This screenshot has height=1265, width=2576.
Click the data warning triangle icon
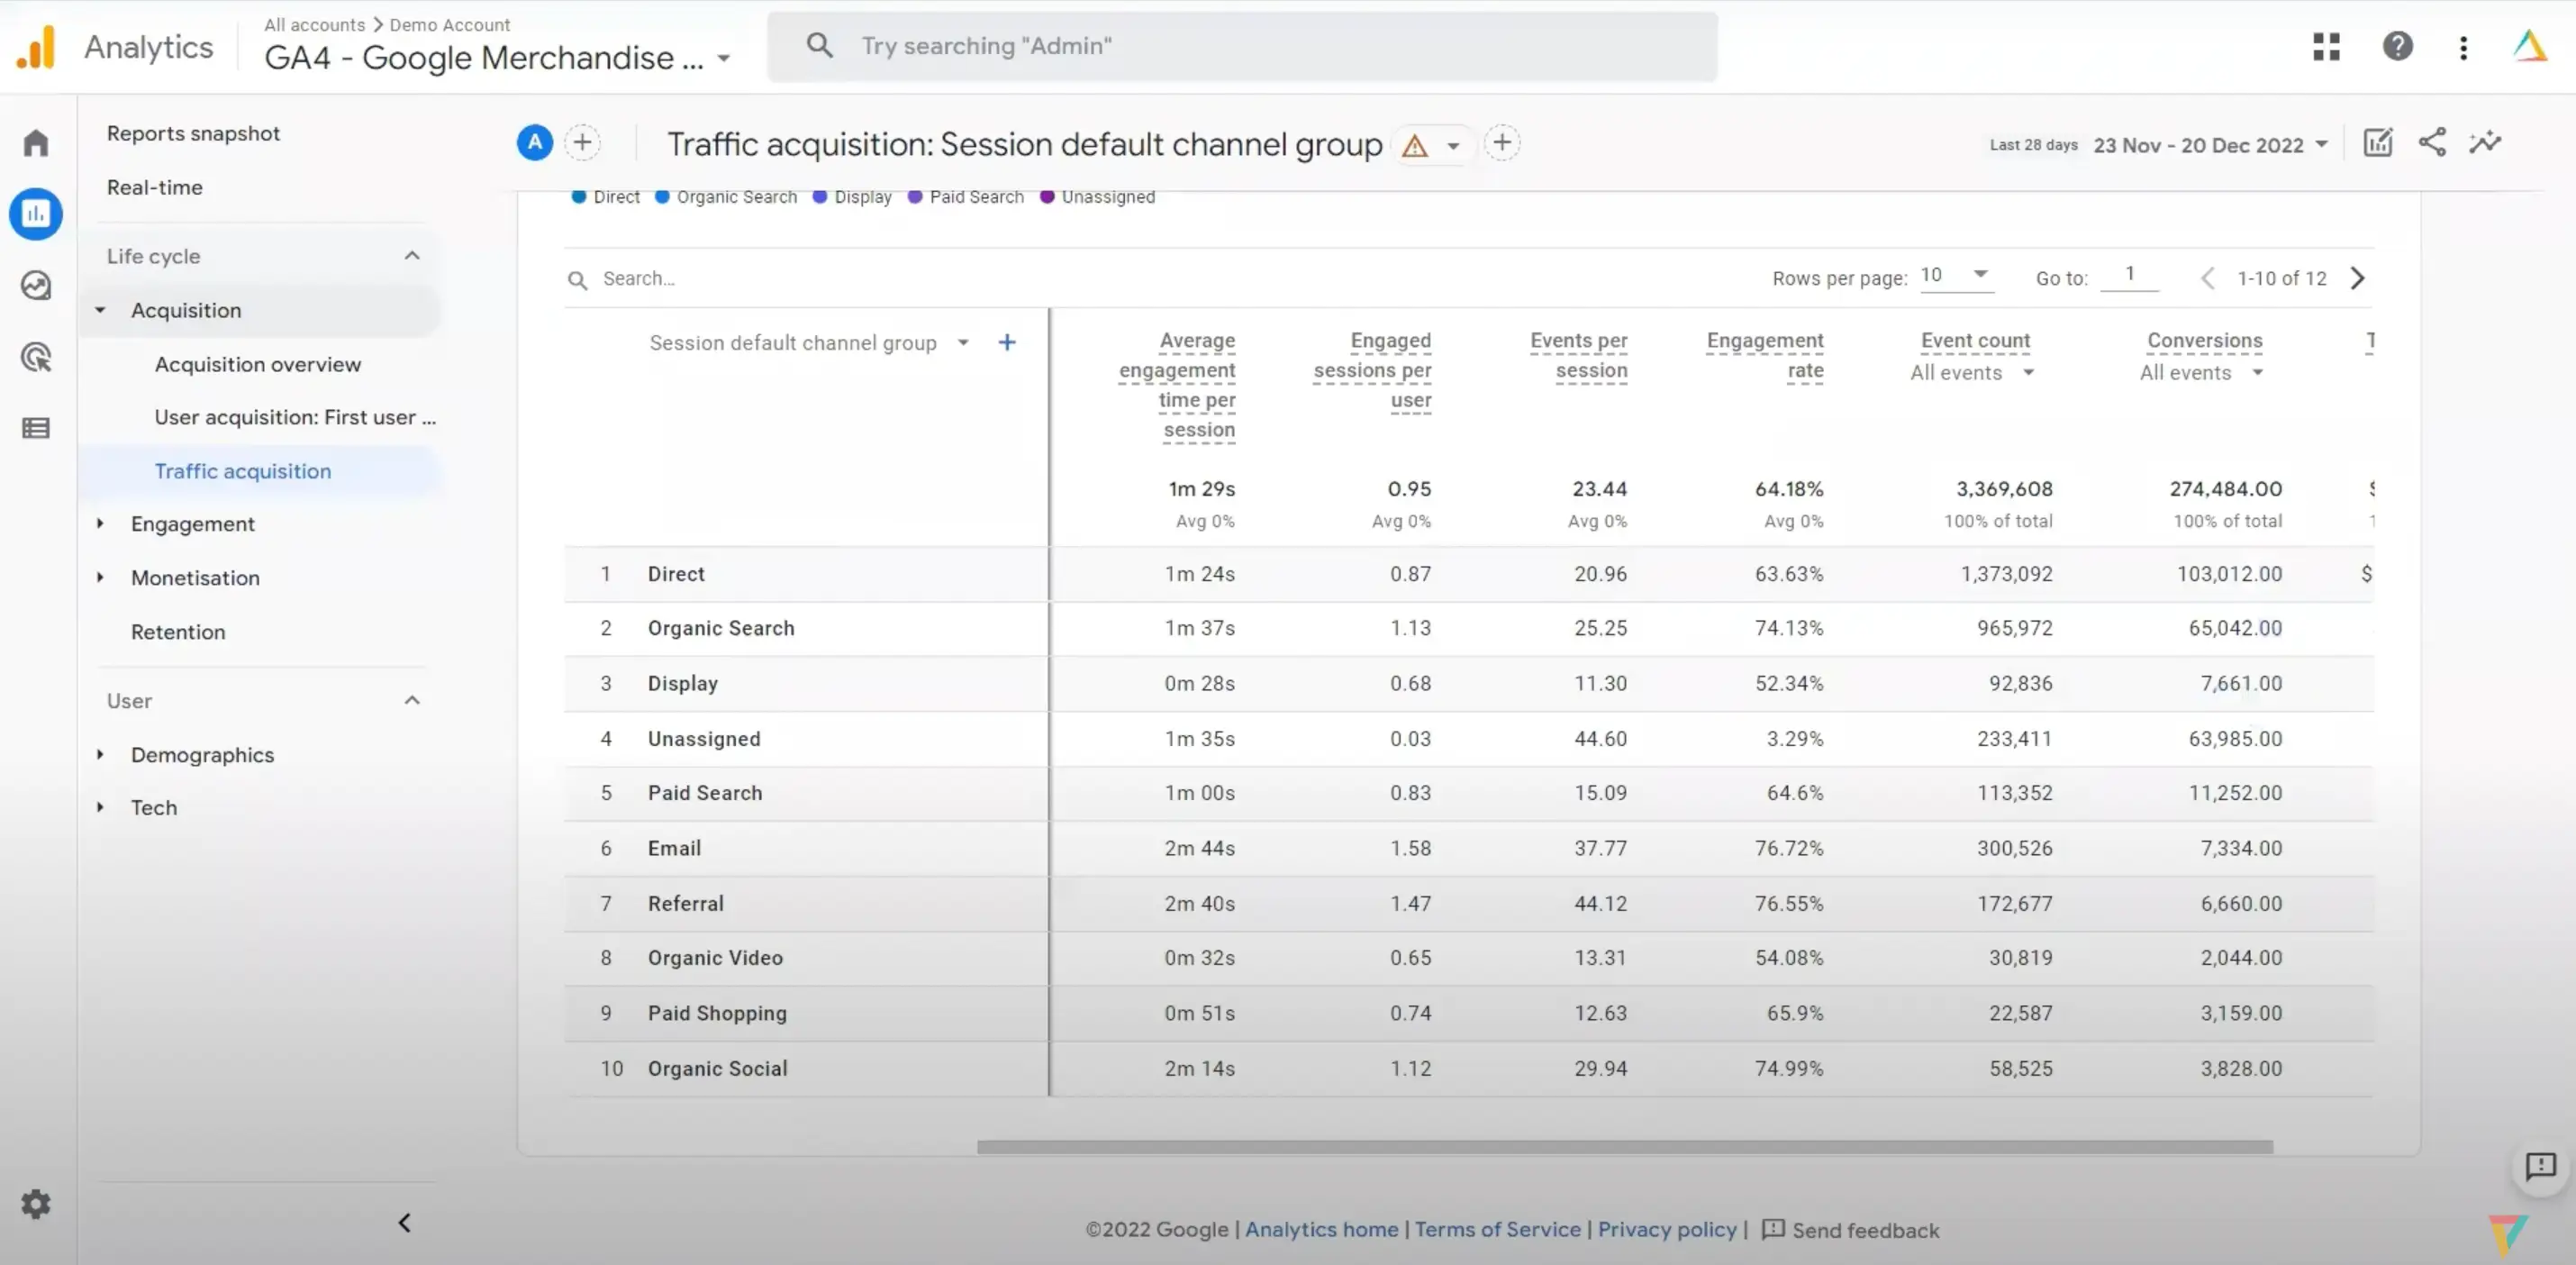coord(1414,146)
